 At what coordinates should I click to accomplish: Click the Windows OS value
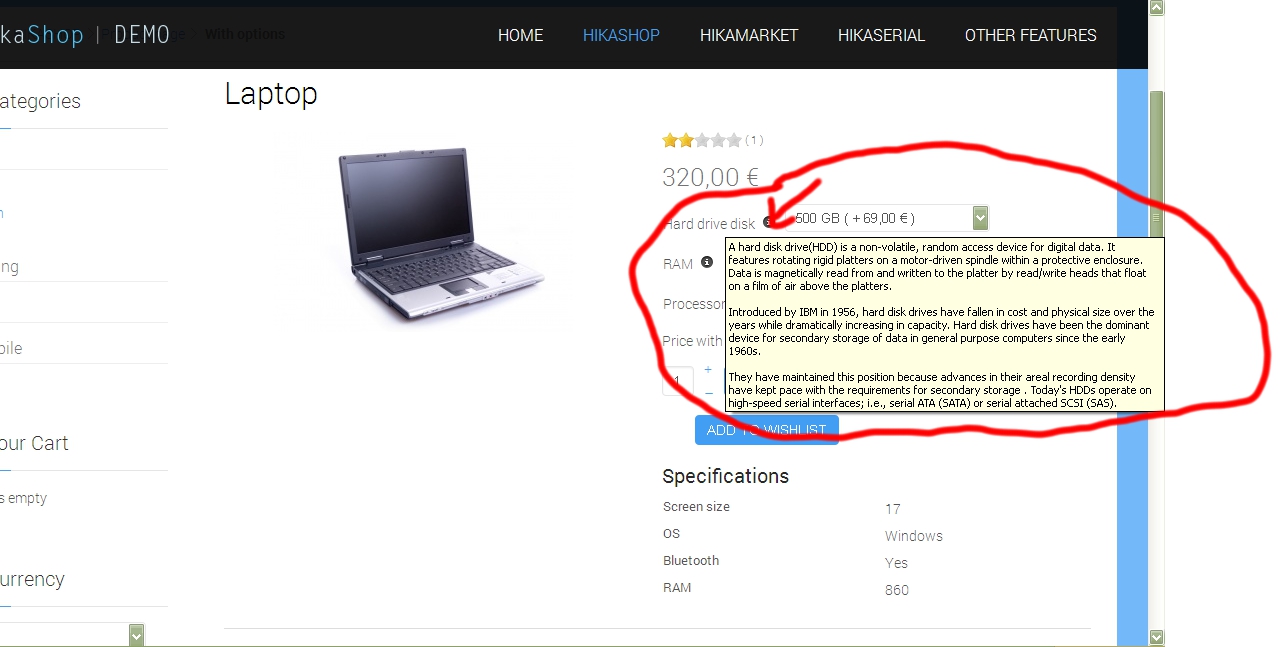pyautogui.click(x=914, y=536)
